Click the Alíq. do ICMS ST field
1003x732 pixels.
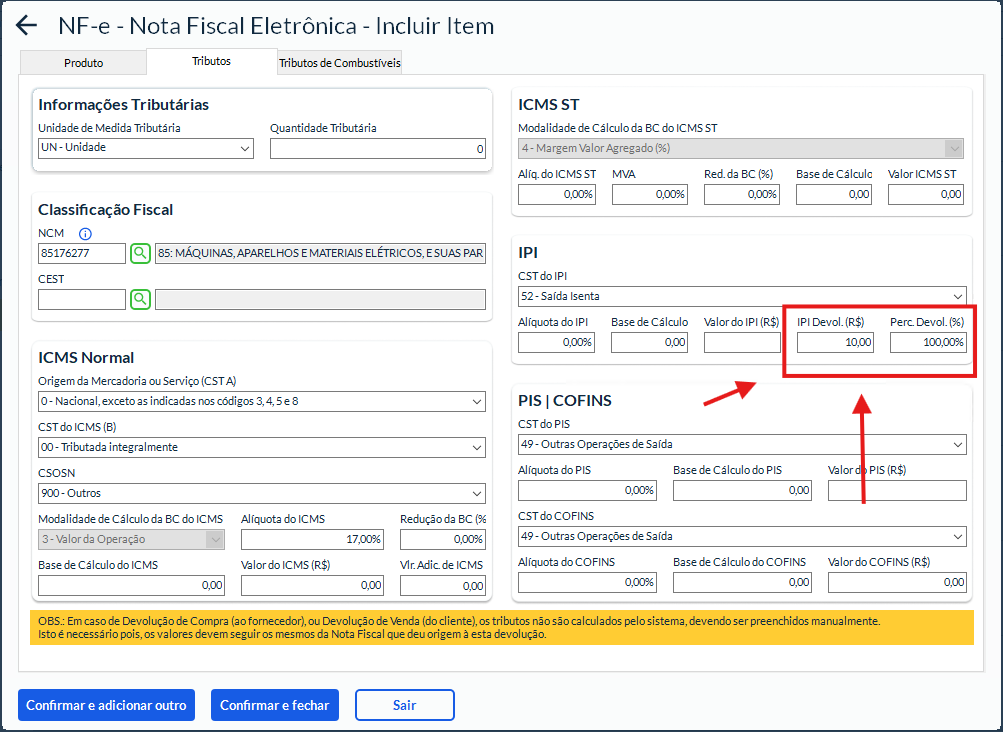557,195
